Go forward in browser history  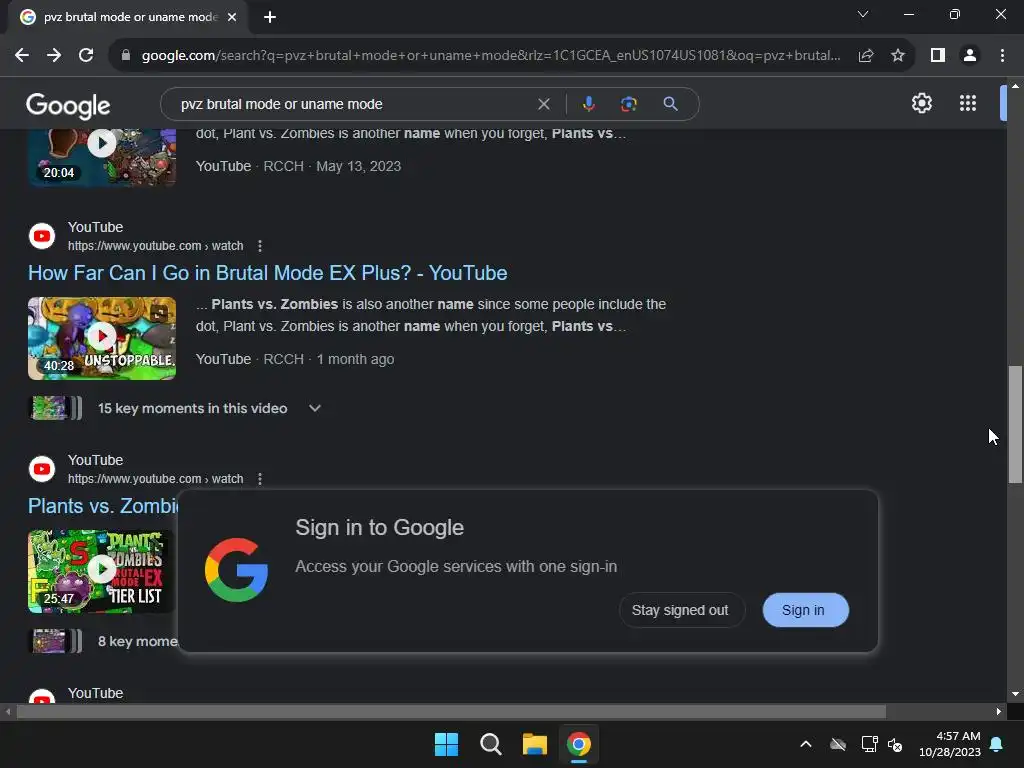(54, 56)
